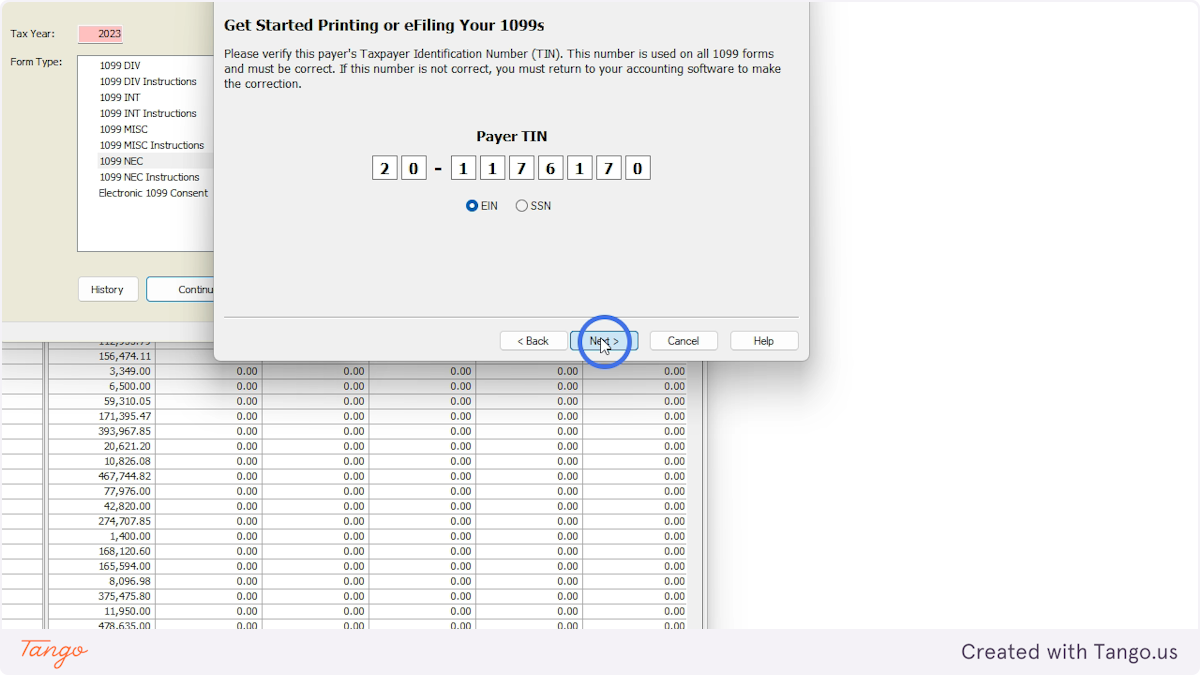Viewport: 1200px width, 675px height.
Task: Click amount cell 59,310.05
Action: point(101,401)
